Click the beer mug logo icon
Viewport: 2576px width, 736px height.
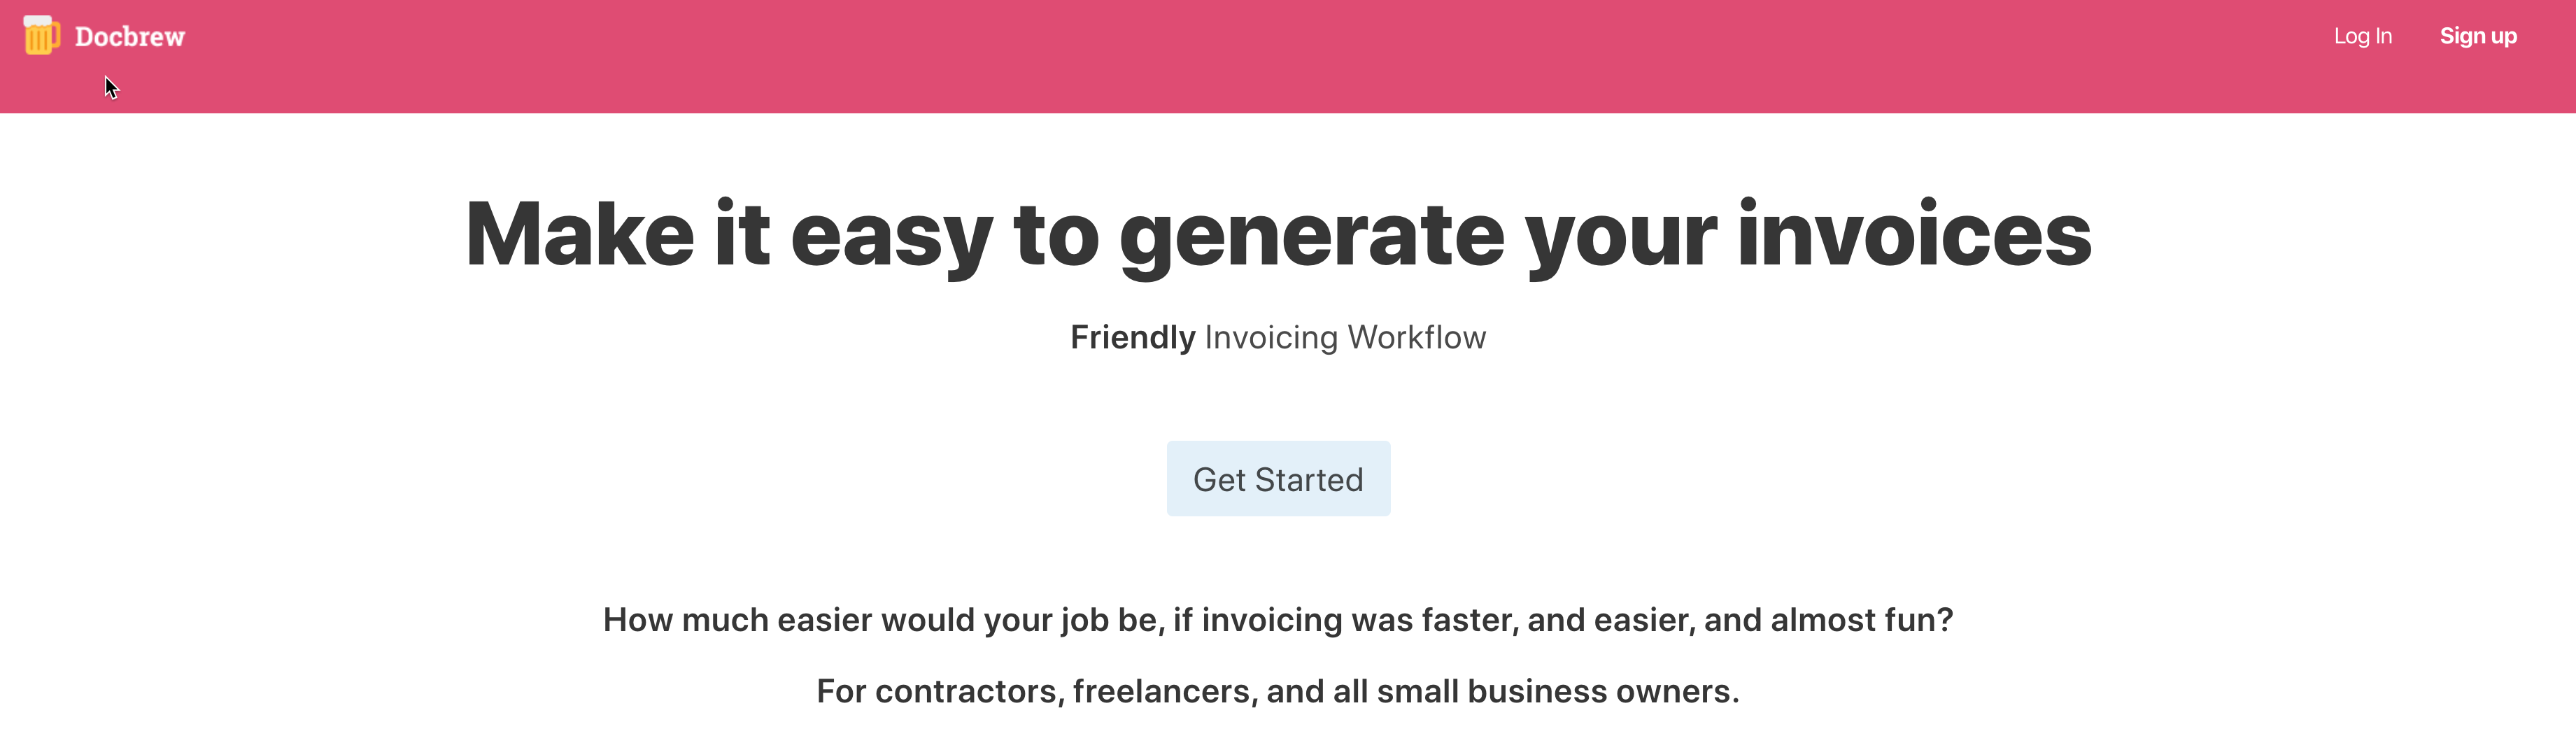41,36
